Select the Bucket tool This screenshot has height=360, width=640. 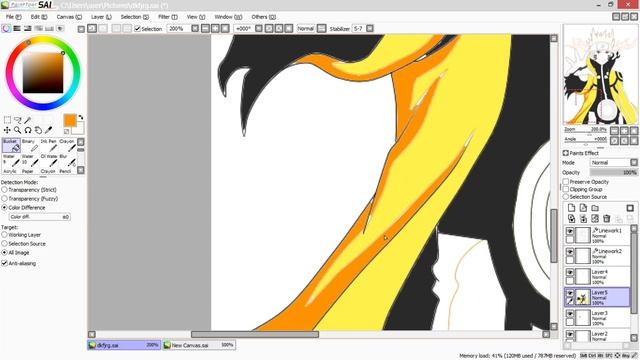click(11, 145)
